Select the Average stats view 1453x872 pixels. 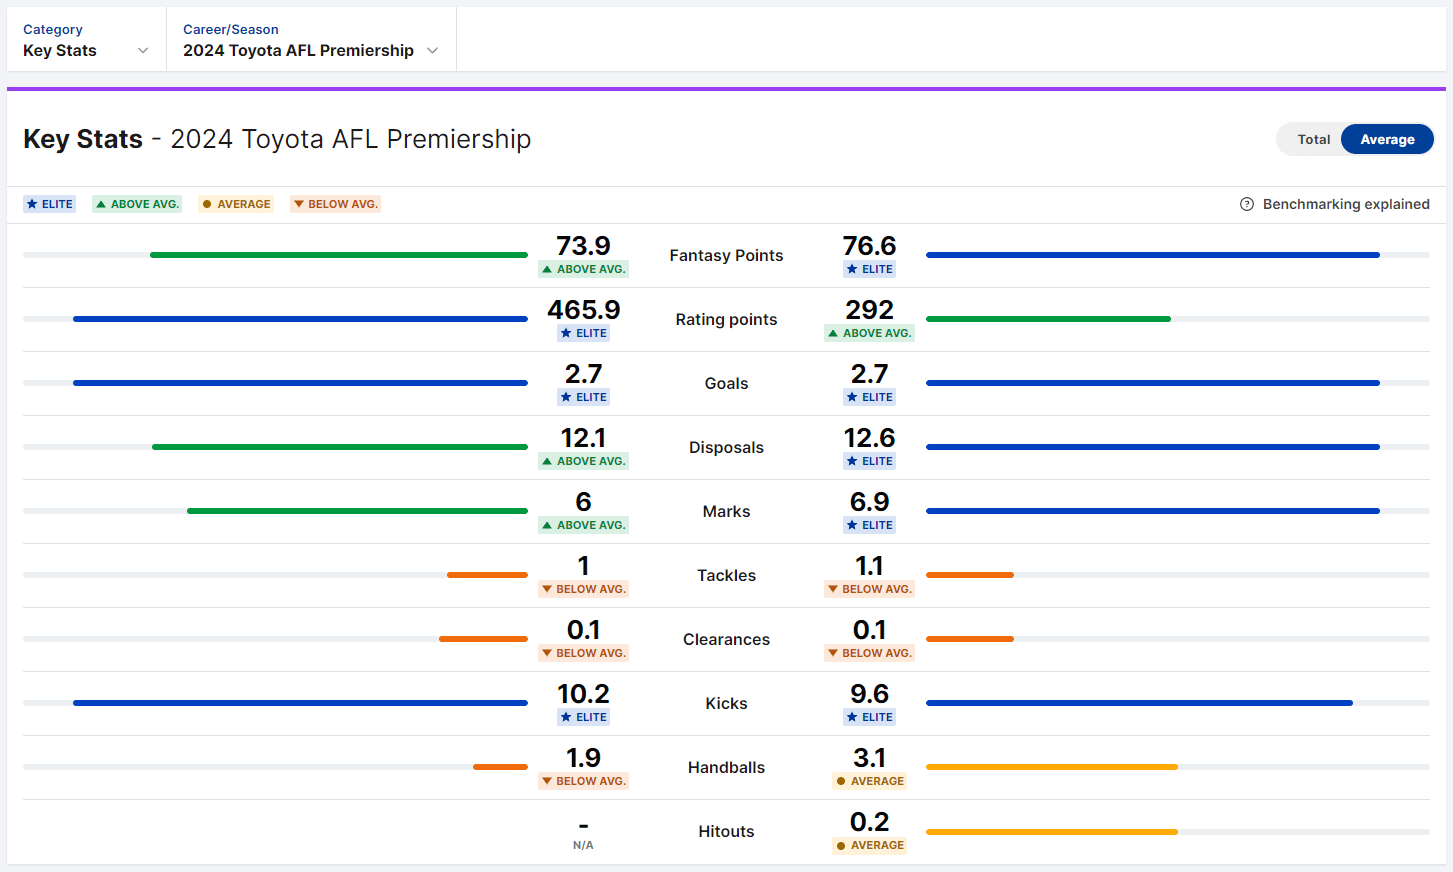[1387, 140]
